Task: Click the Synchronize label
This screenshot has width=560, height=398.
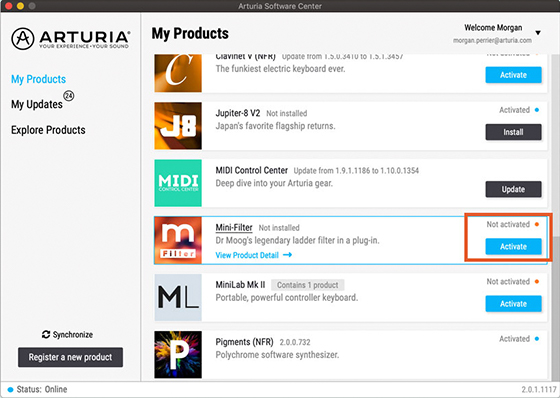Action: [x=73, y=334]
